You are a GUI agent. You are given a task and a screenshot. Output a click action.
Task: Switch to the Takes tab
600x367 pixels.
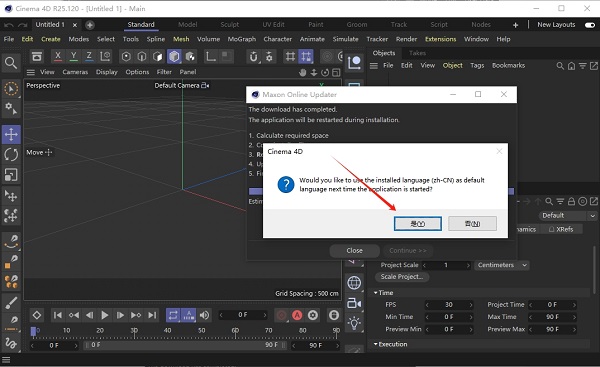click(417, 53)
